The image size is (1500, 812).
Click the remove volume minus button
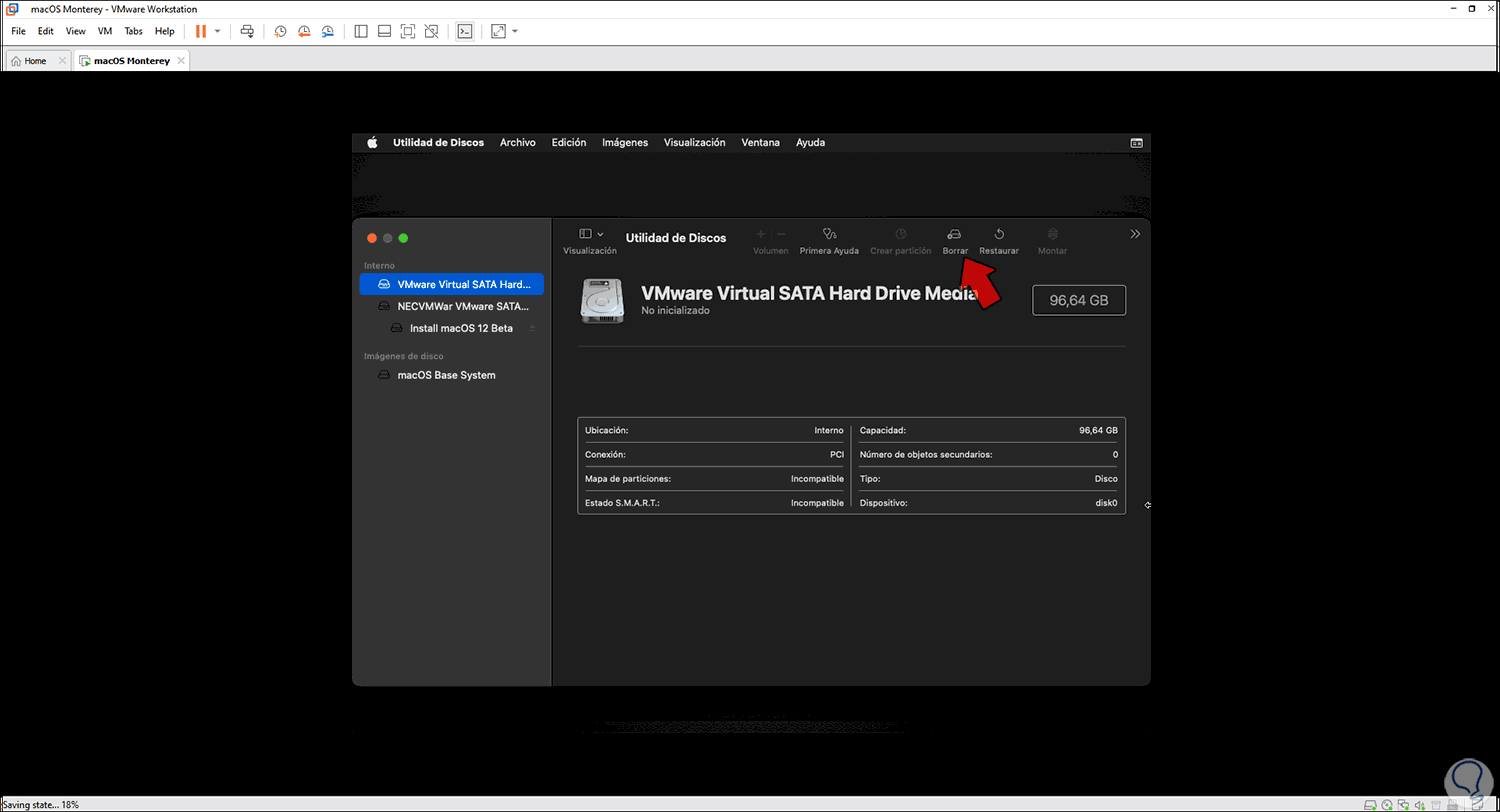(782, 234)
